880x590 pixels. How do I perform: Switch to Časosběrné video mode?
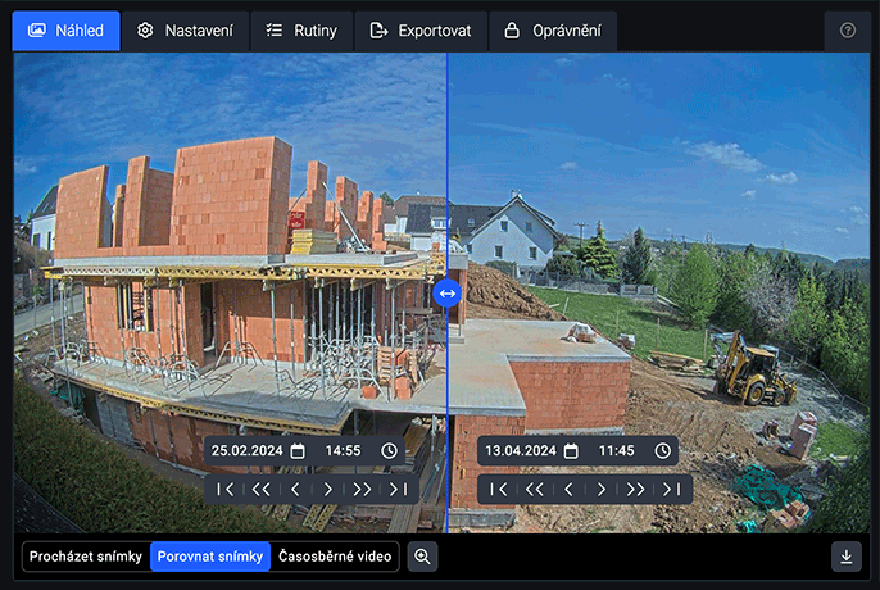coord(335,556)
